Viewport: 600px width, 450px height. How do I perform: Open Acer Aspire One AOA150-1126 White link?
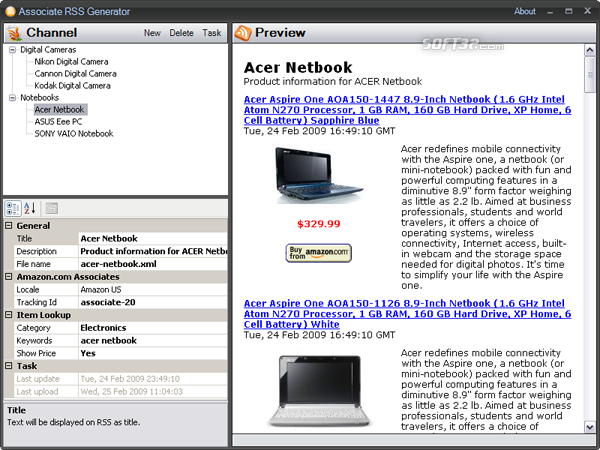coord(408,314)
